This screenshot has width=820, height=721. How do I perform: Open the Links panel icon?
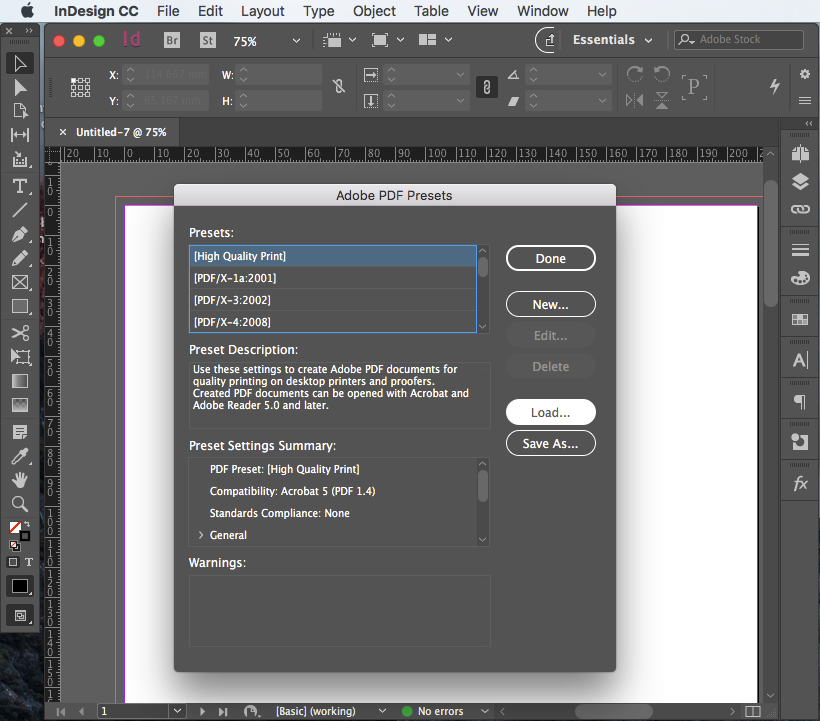pos(800,209)
